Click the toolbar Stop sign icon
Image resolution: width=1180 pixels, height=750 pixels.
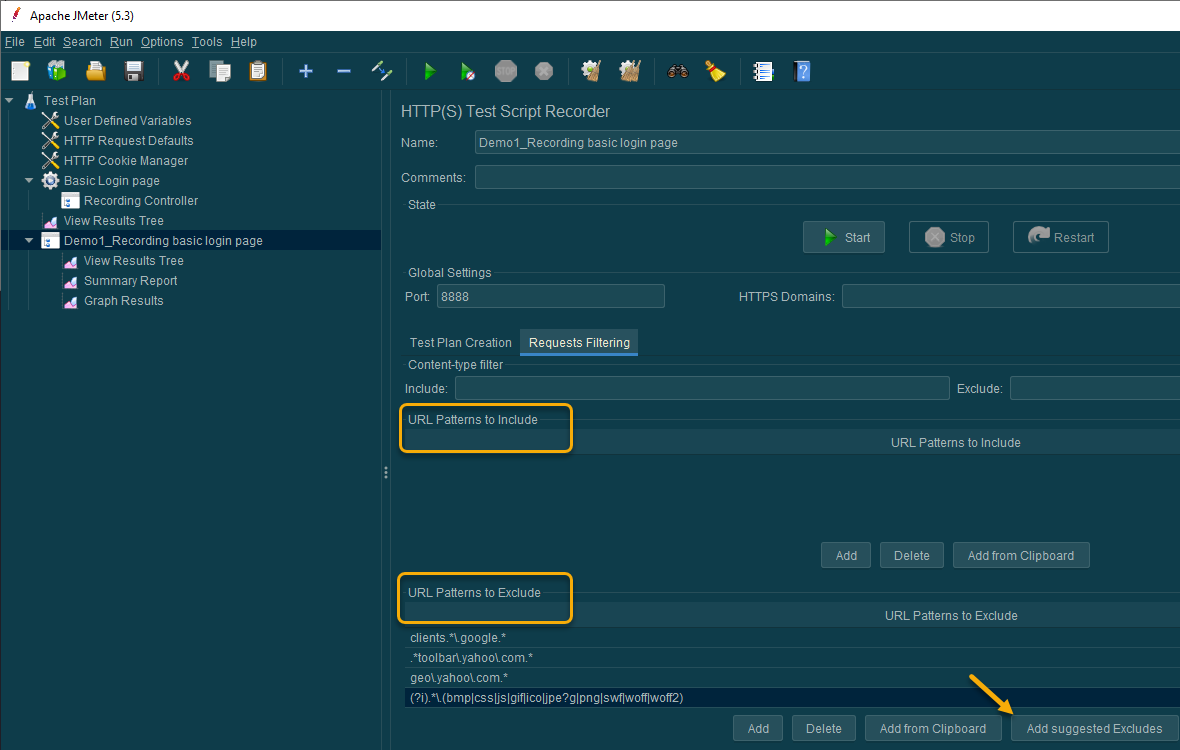click(506, 71)
